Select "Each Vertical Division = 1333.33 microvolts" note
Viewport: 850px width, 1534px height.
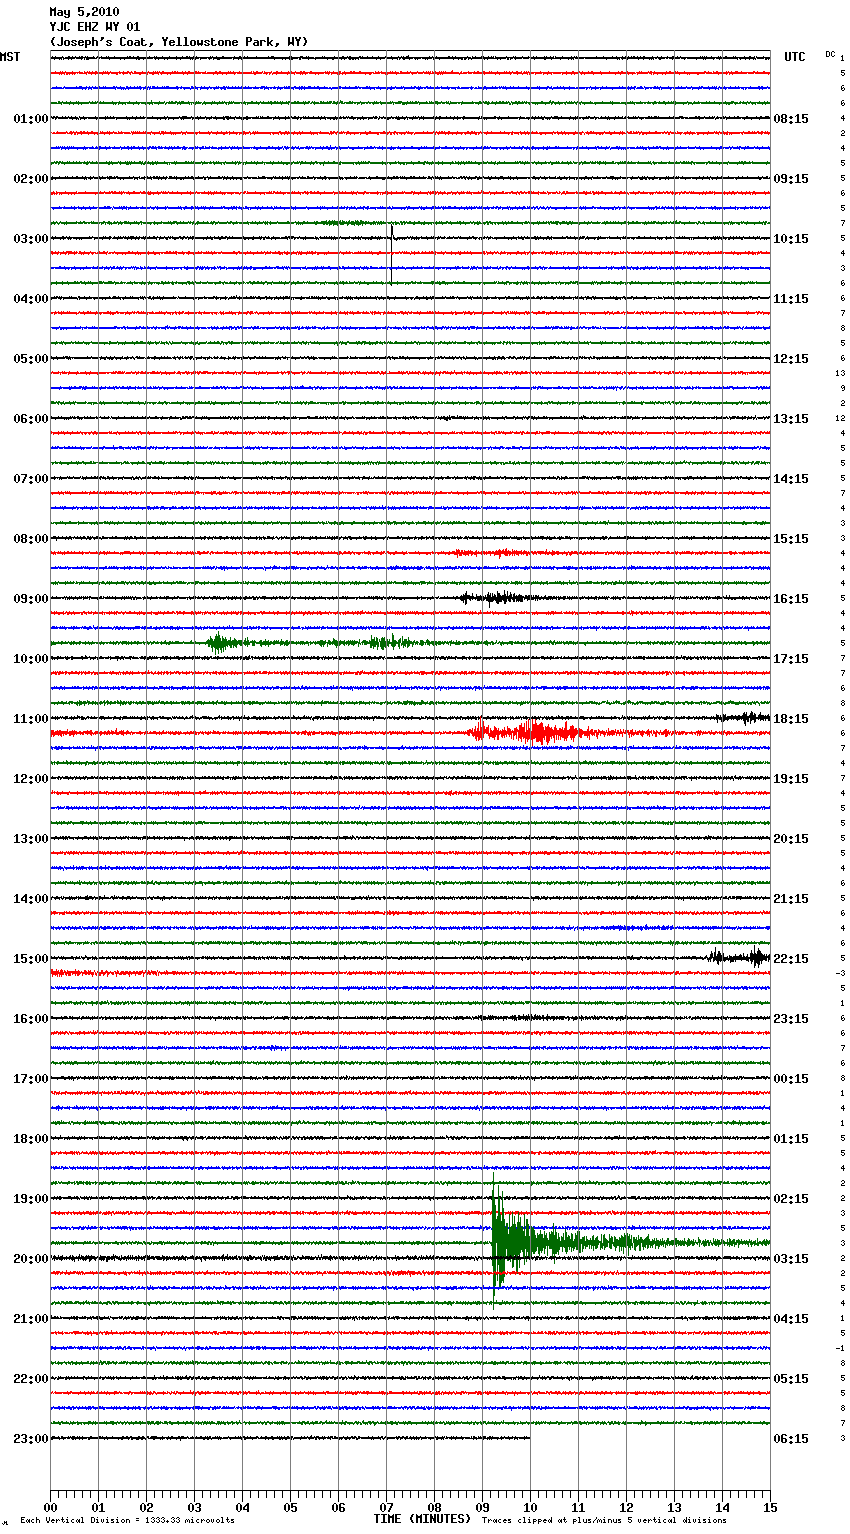point(127,1520)
